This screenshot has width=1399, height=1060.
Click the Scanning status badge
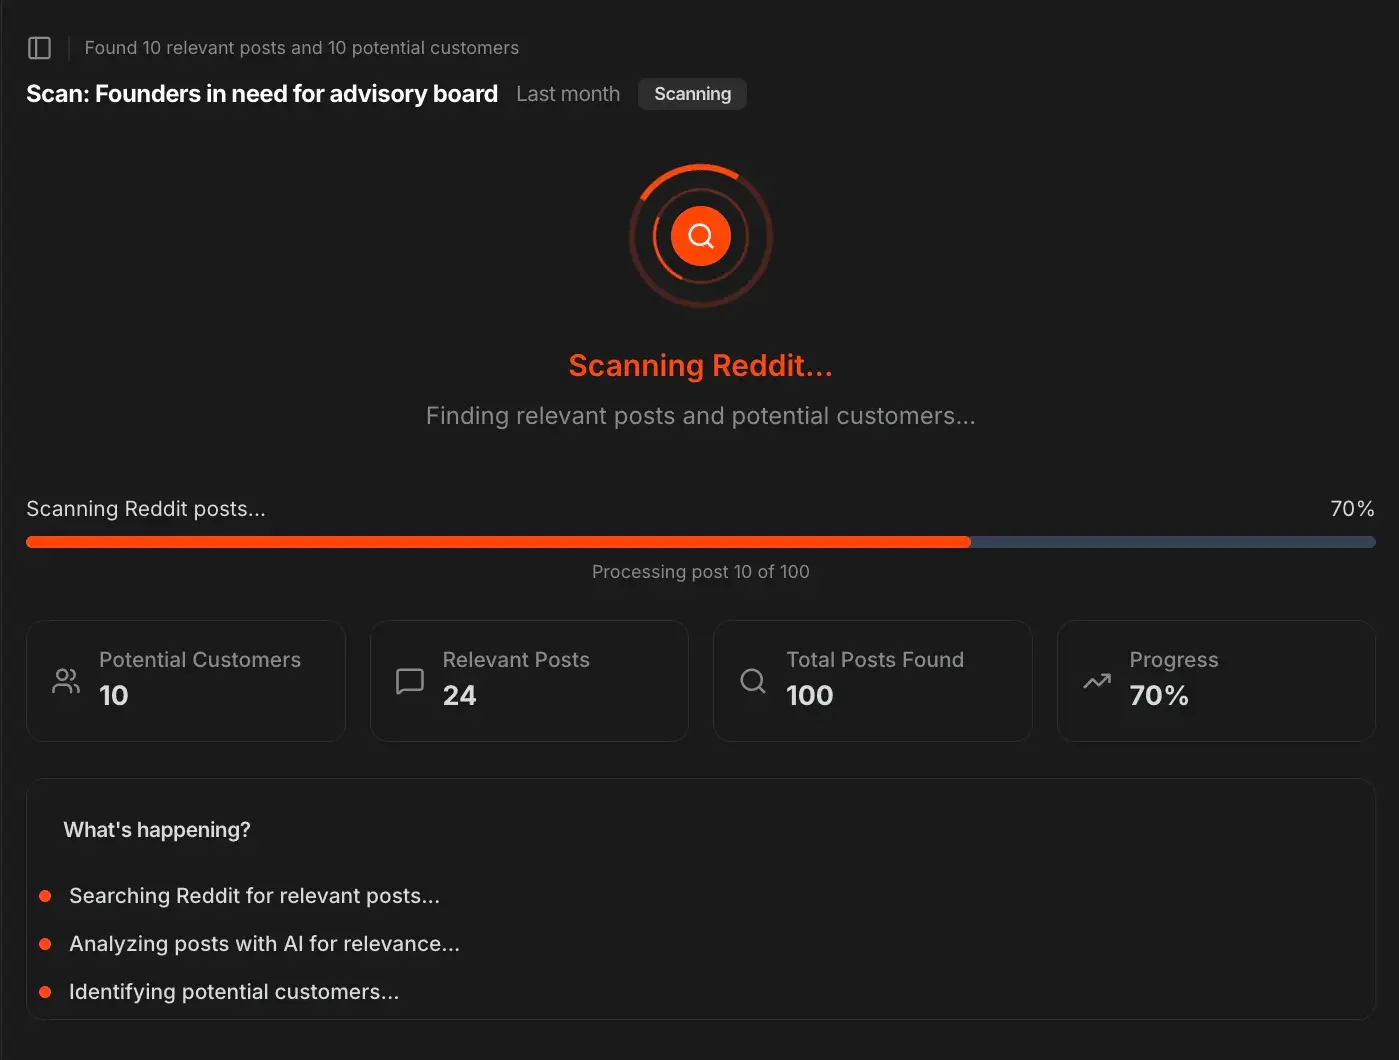(x=692, y=93)
